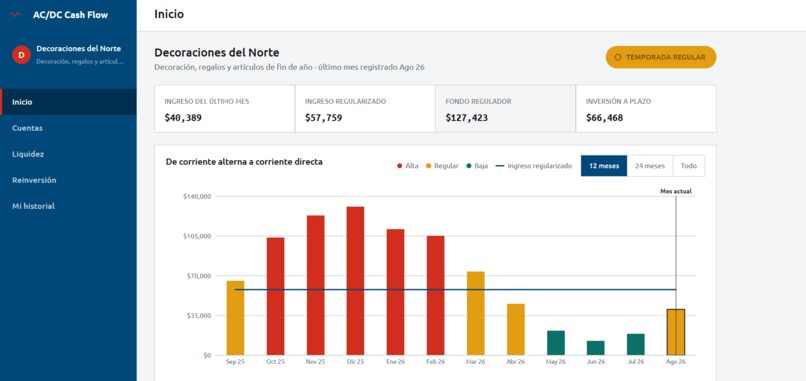Click the Oct 25 red bar
Image resolution: width=806 pixels, height=381 pixels.
click(x=276, y=296)
